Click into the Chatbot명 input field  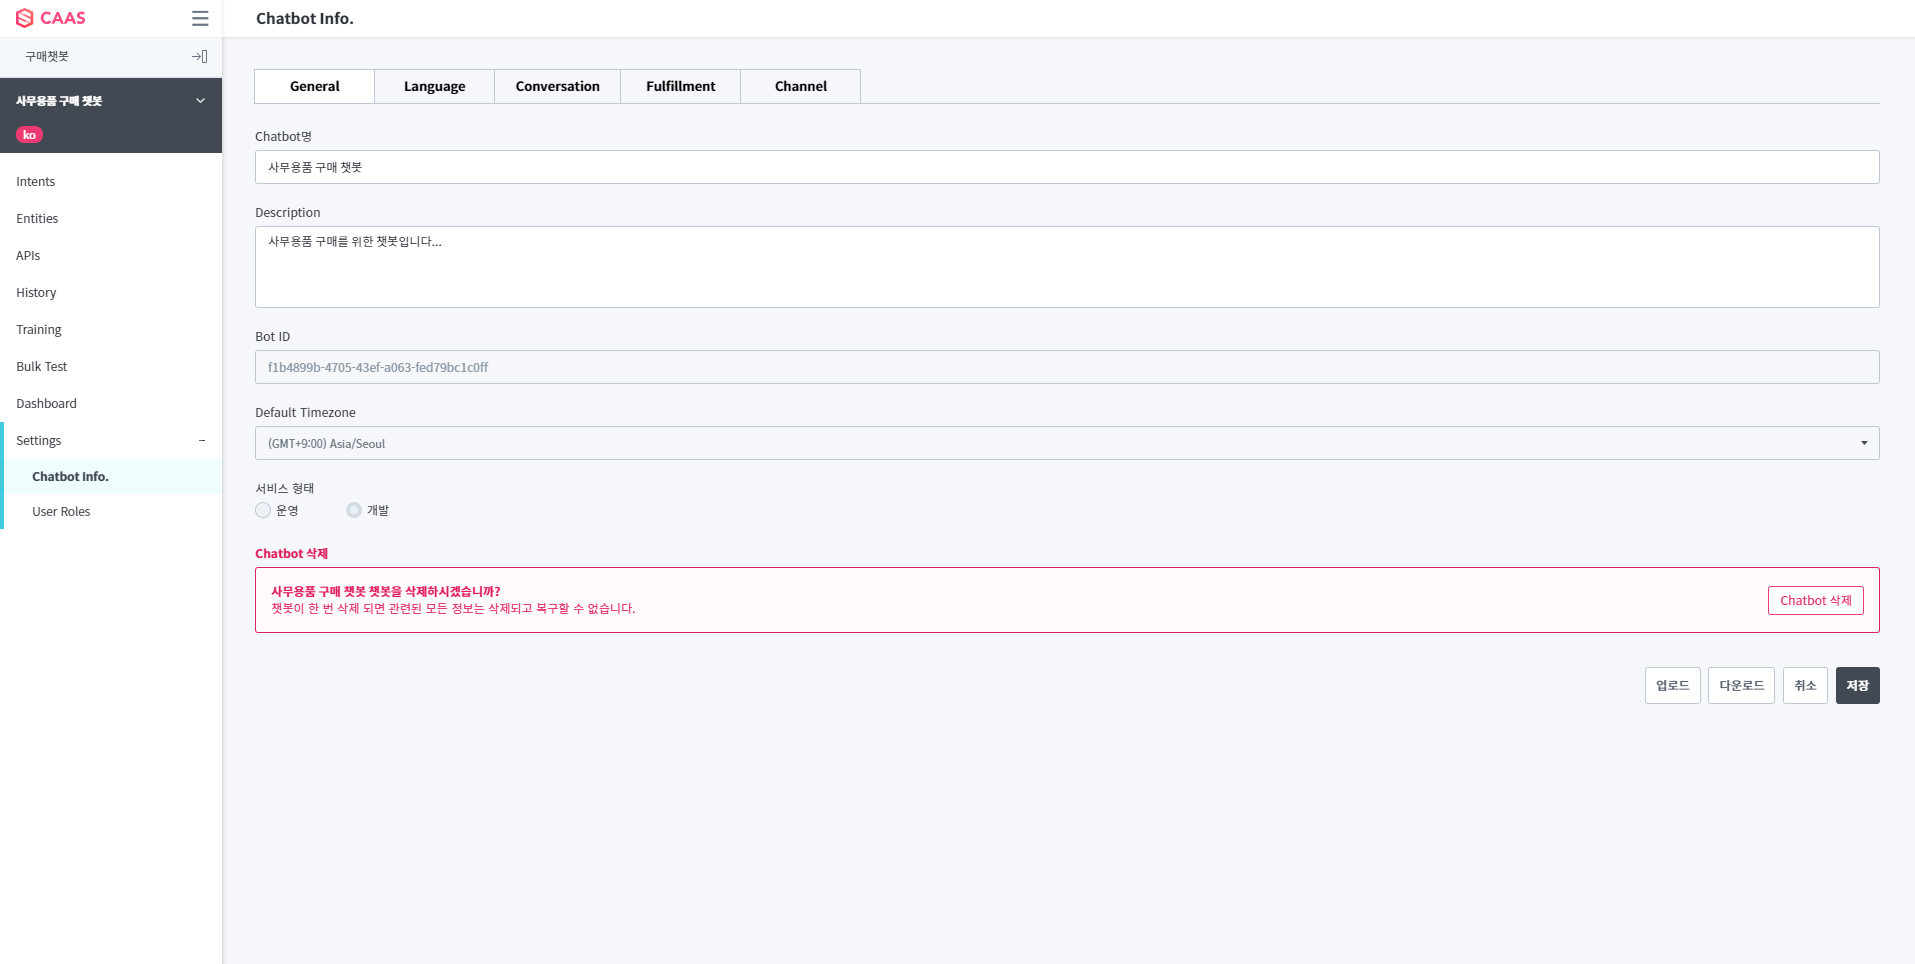click(1066, 167)
